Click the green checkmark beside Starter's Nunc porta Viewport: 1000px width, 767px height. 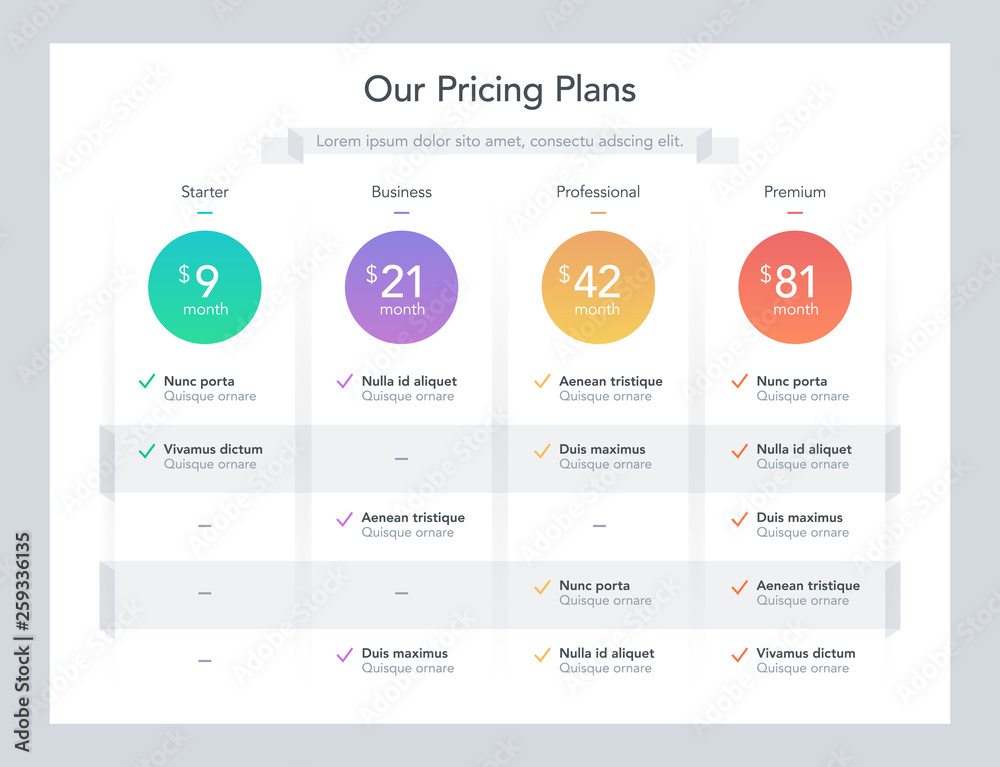147,381
